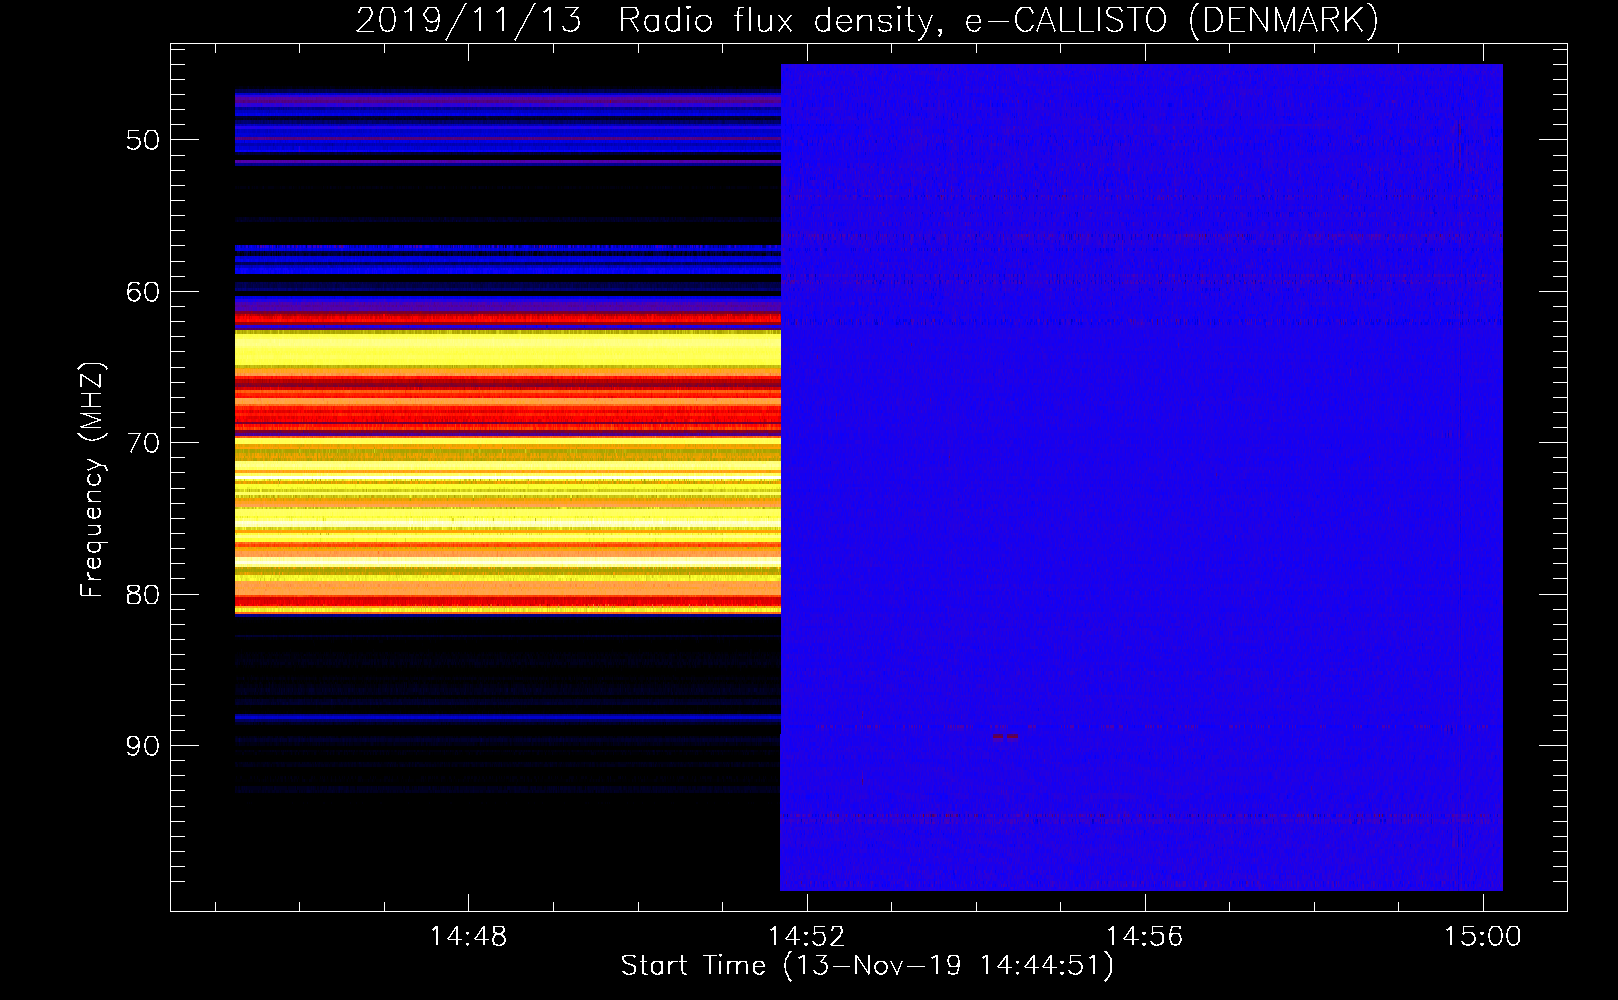Click the 14:48 time tick label
This screenshot has height=1000, width=1618.
(468, 936)
